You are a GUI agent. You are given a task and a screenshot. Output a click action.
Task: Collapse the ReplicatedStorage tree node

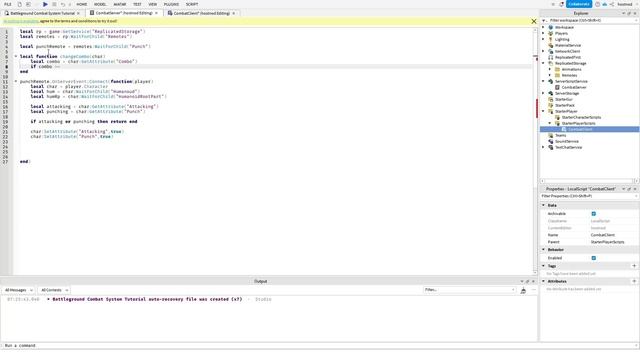coord(543,63)
